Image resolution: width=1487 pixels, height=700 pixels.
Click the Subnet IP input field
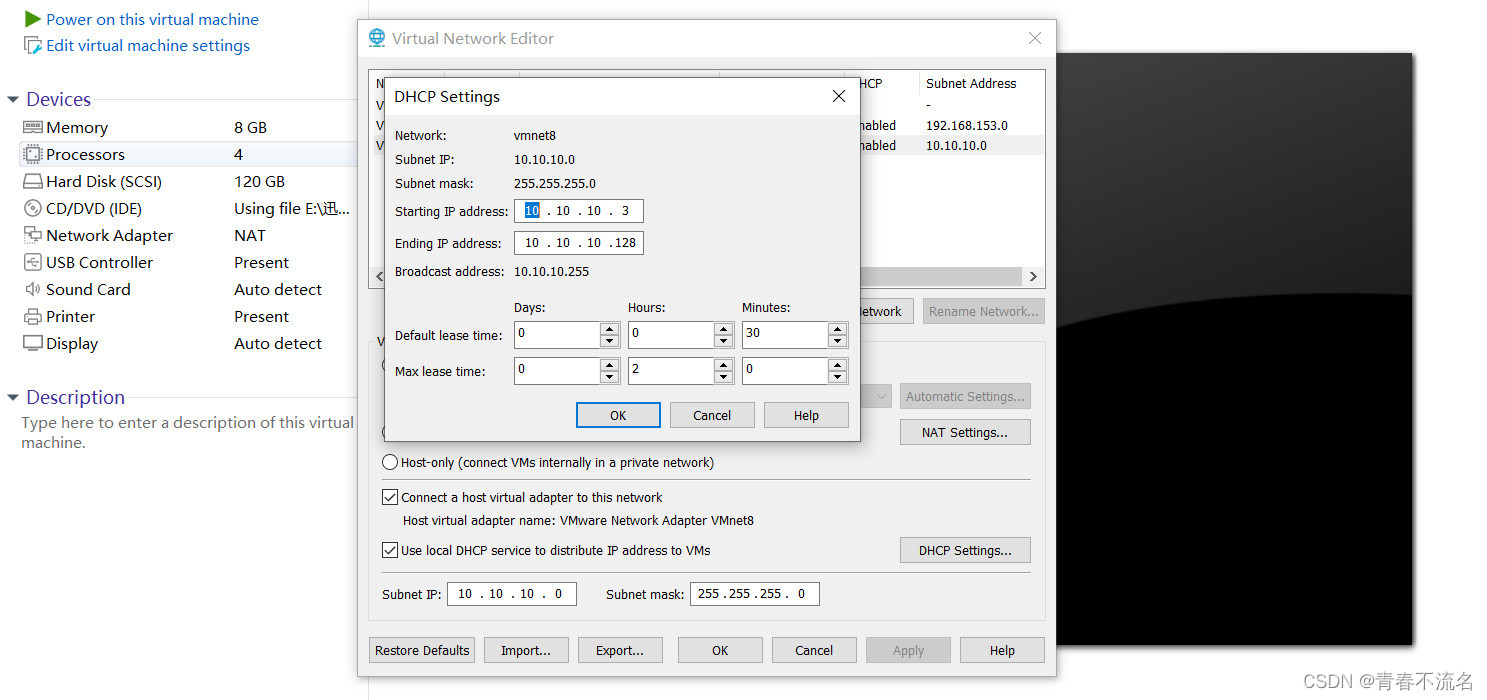(512, 594)
